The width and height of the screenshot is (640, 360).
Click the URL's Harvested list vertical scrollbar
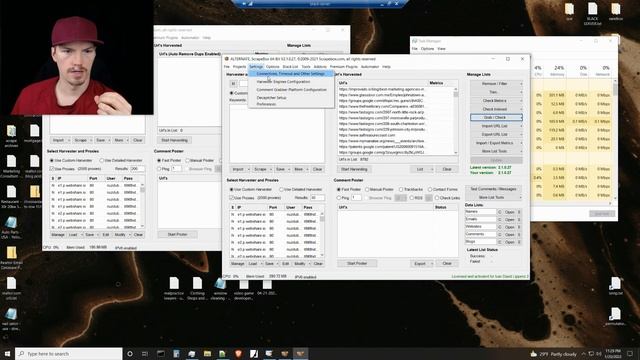tap(456, 120)
